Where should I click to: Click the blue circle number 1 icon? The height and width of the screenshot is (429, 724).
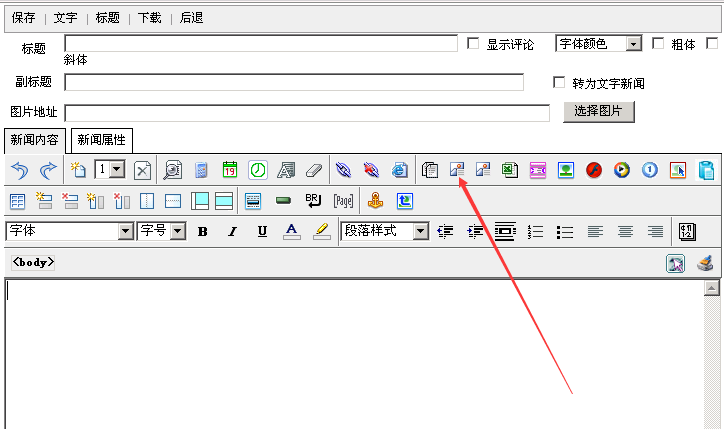650,170
